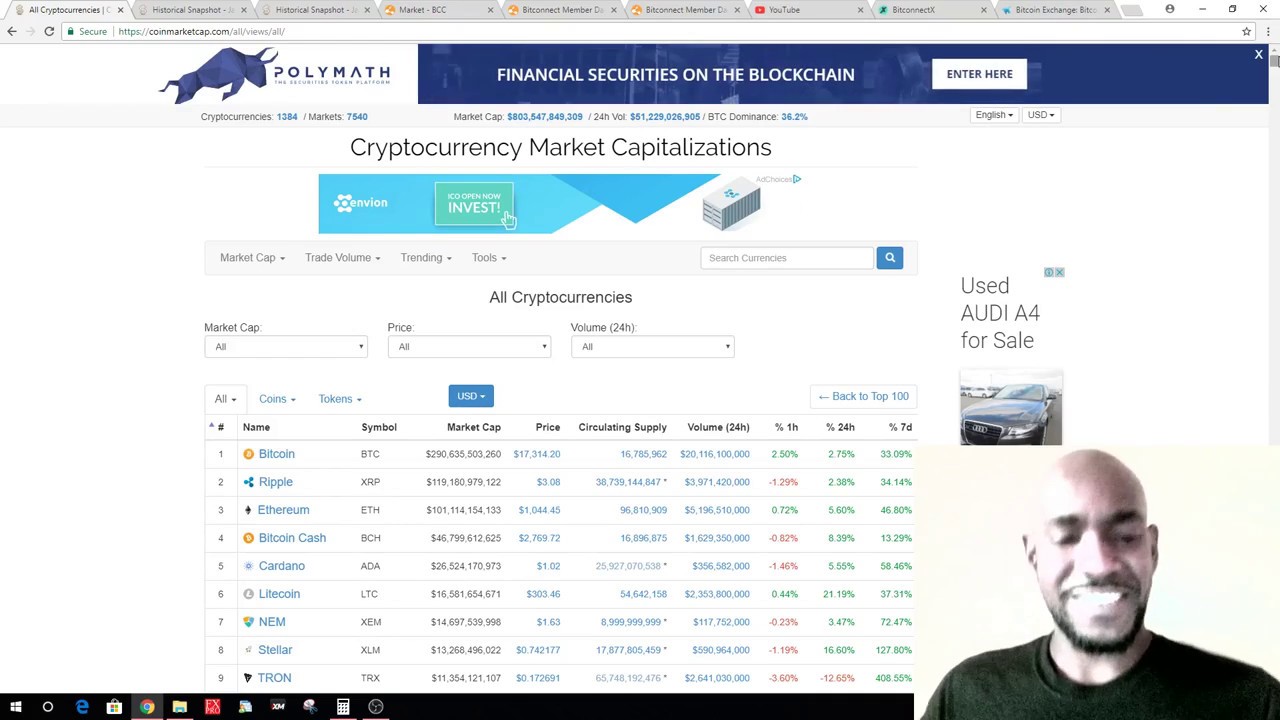Click the Ripple coin logo icon
Viewport: 1280px width, 720px height.
pyautogui.click(x=248, y=482)
